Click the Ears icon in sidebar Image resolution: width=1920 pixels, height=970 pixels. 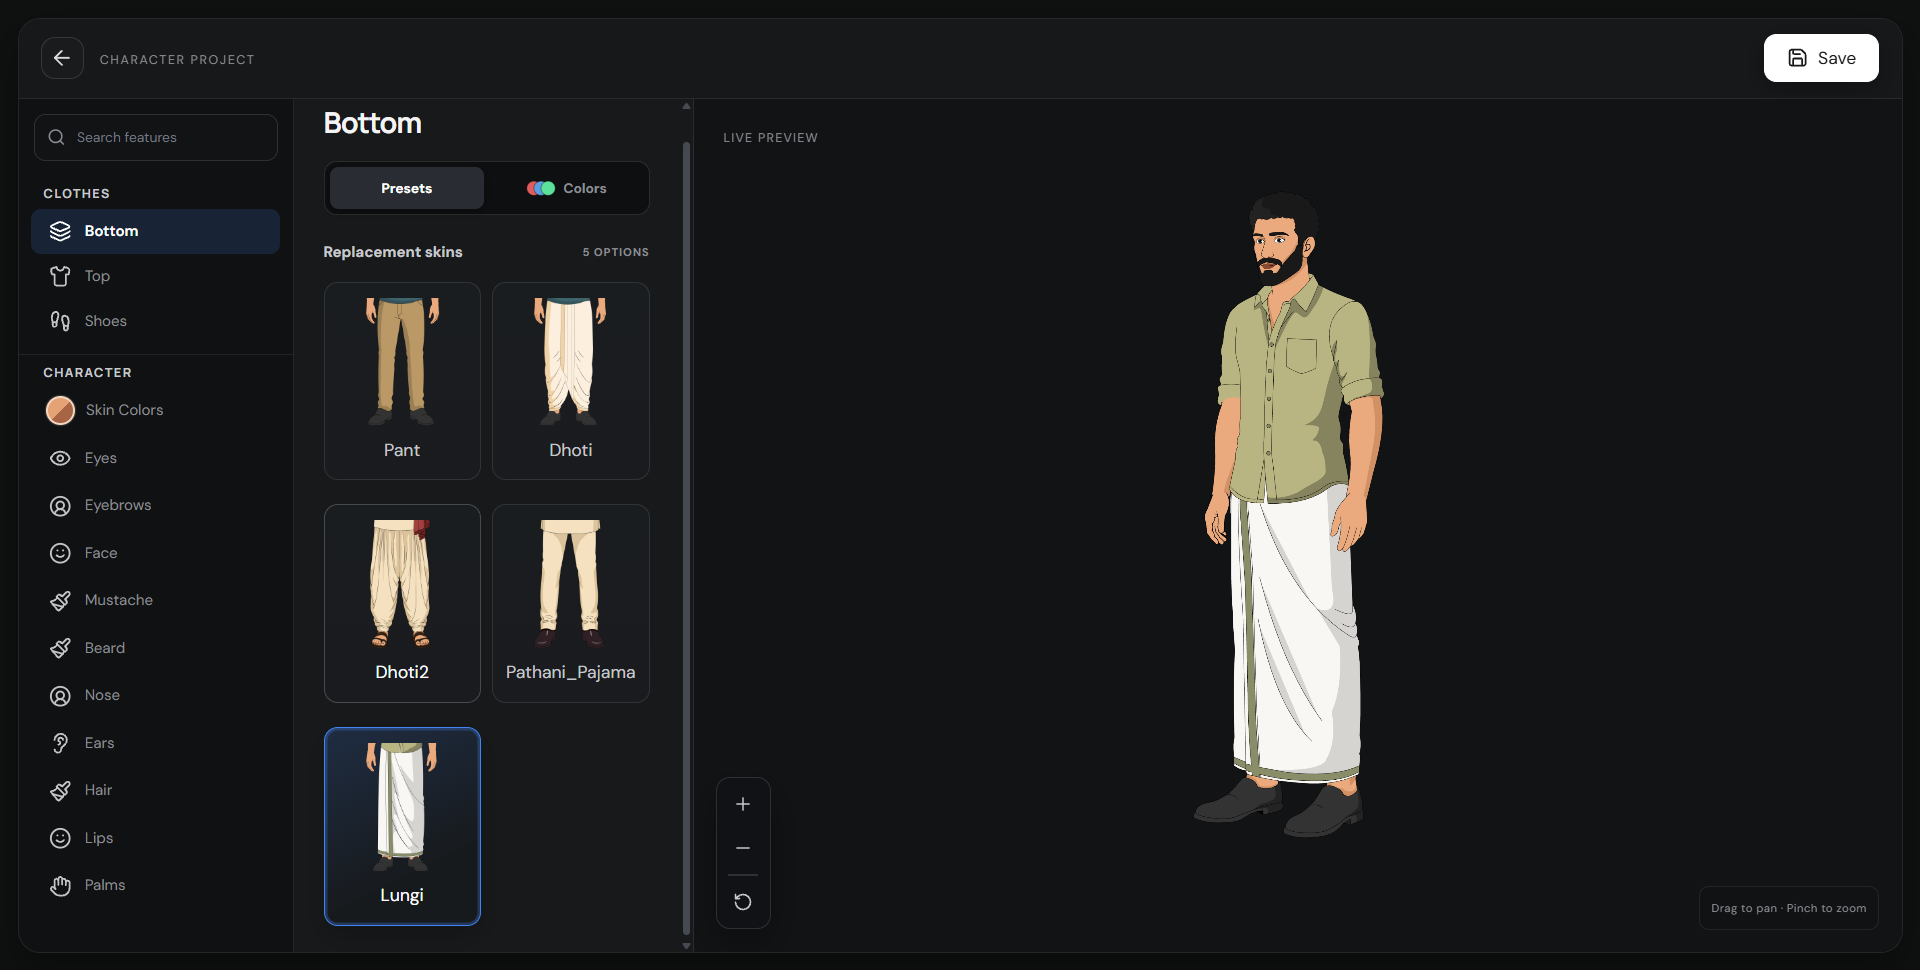tap(60, 743)
